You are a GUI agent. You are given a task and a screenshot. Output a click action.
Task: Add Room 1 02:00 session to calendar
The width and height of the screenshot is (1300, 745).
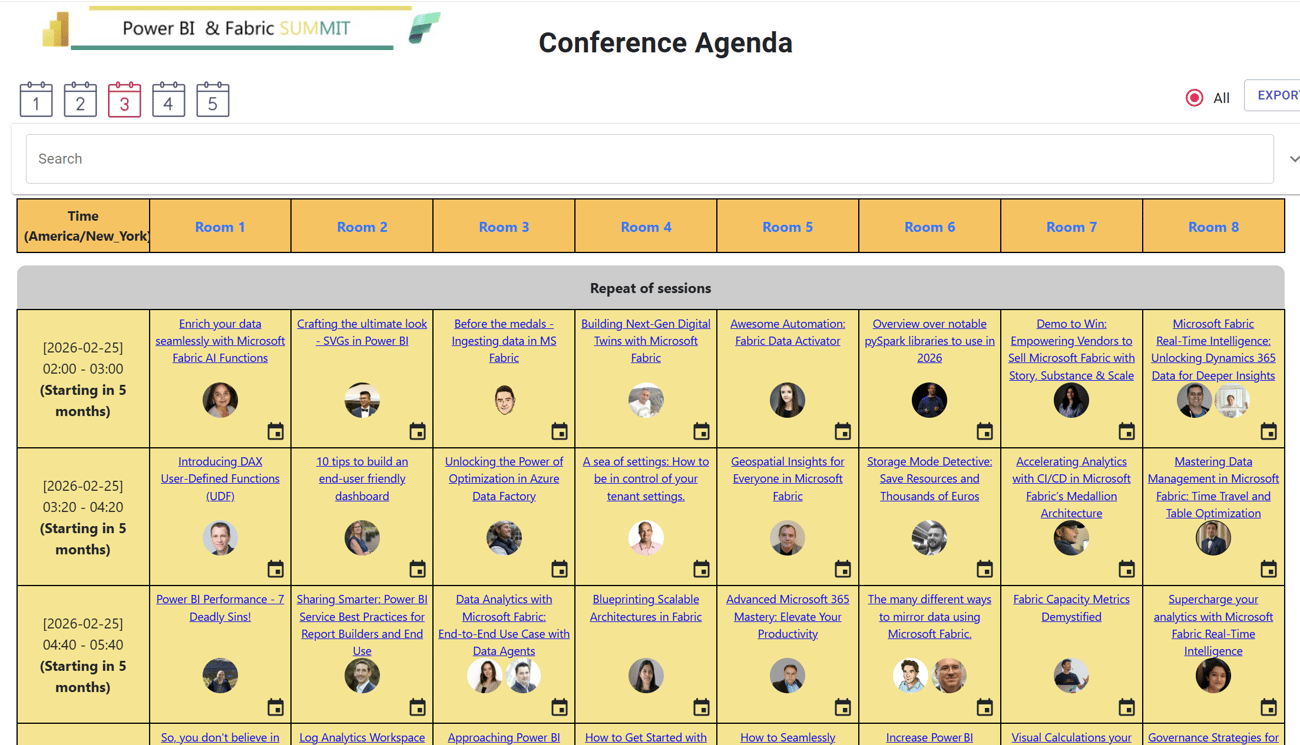tap(275, 432)
